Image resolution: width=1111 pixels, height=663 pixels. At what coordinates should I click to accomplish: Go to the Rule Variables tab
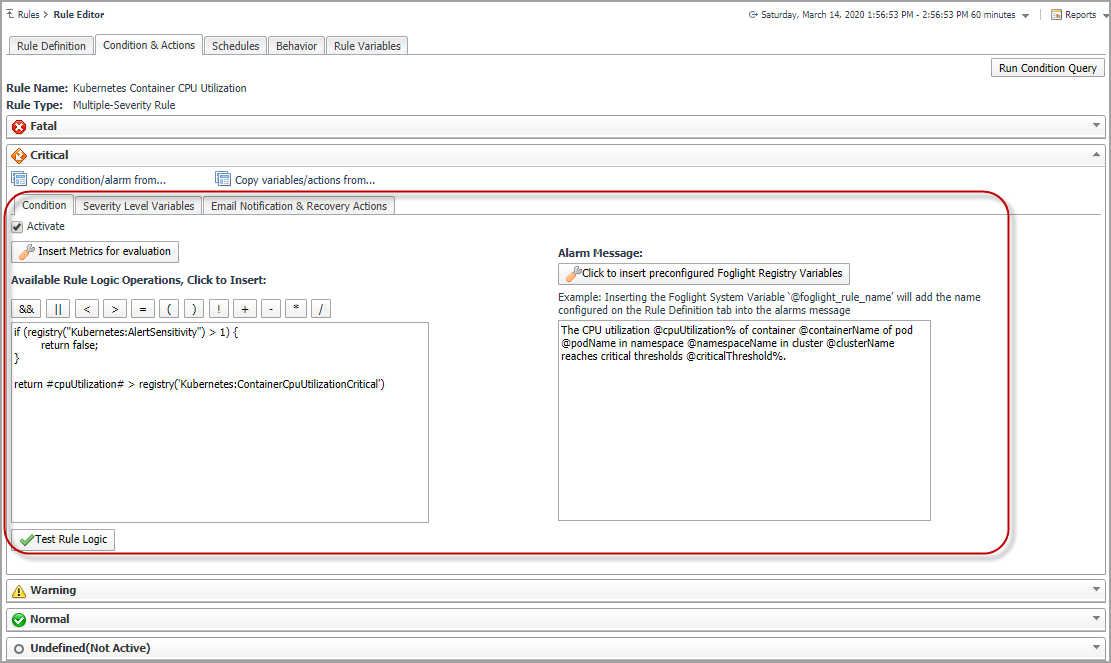(x=367, y=45)
